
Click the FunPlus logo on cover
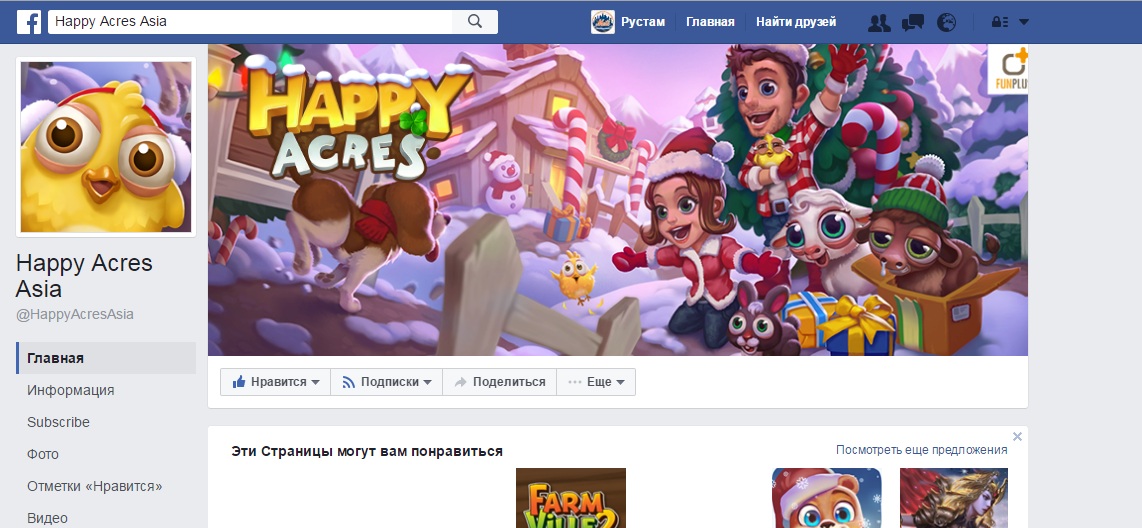(1007, 69)
